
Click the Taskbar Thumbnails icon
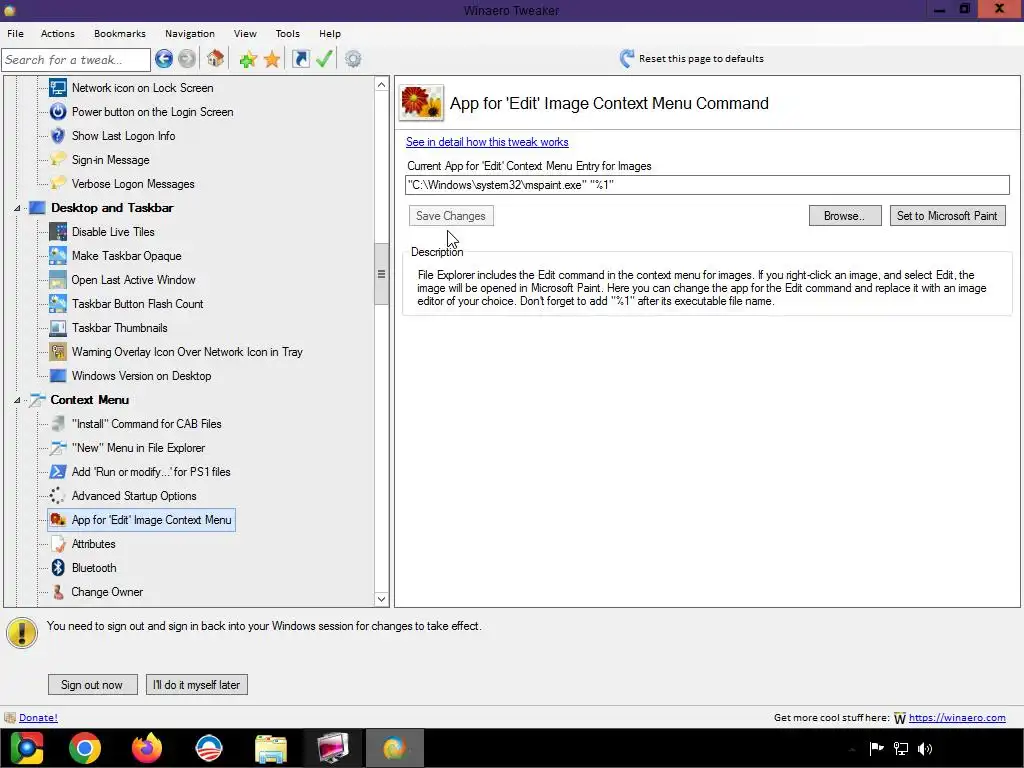tap(58, 328)
